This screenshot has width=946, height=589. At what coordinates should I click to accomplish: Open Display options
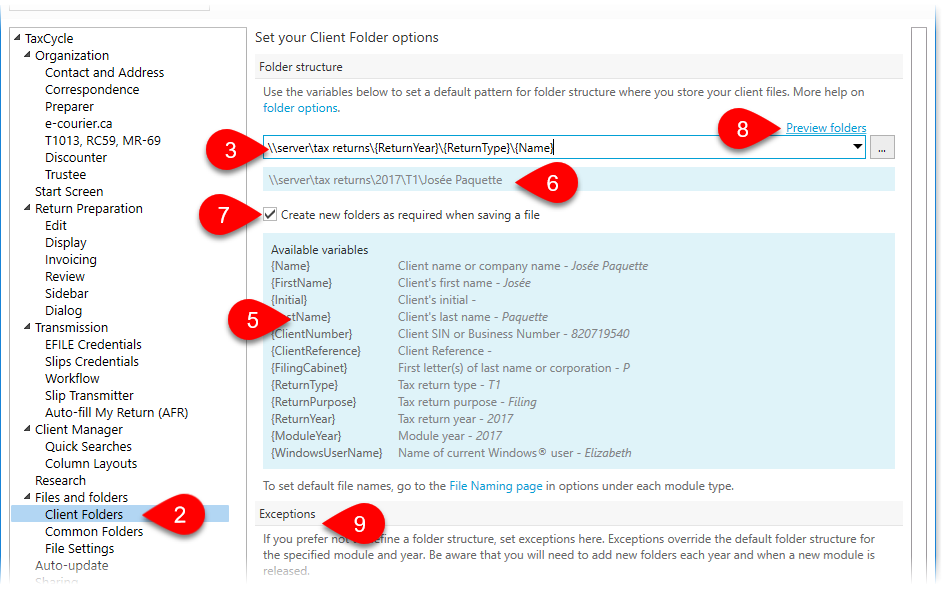pyautogui.click(x=66, y=243)
